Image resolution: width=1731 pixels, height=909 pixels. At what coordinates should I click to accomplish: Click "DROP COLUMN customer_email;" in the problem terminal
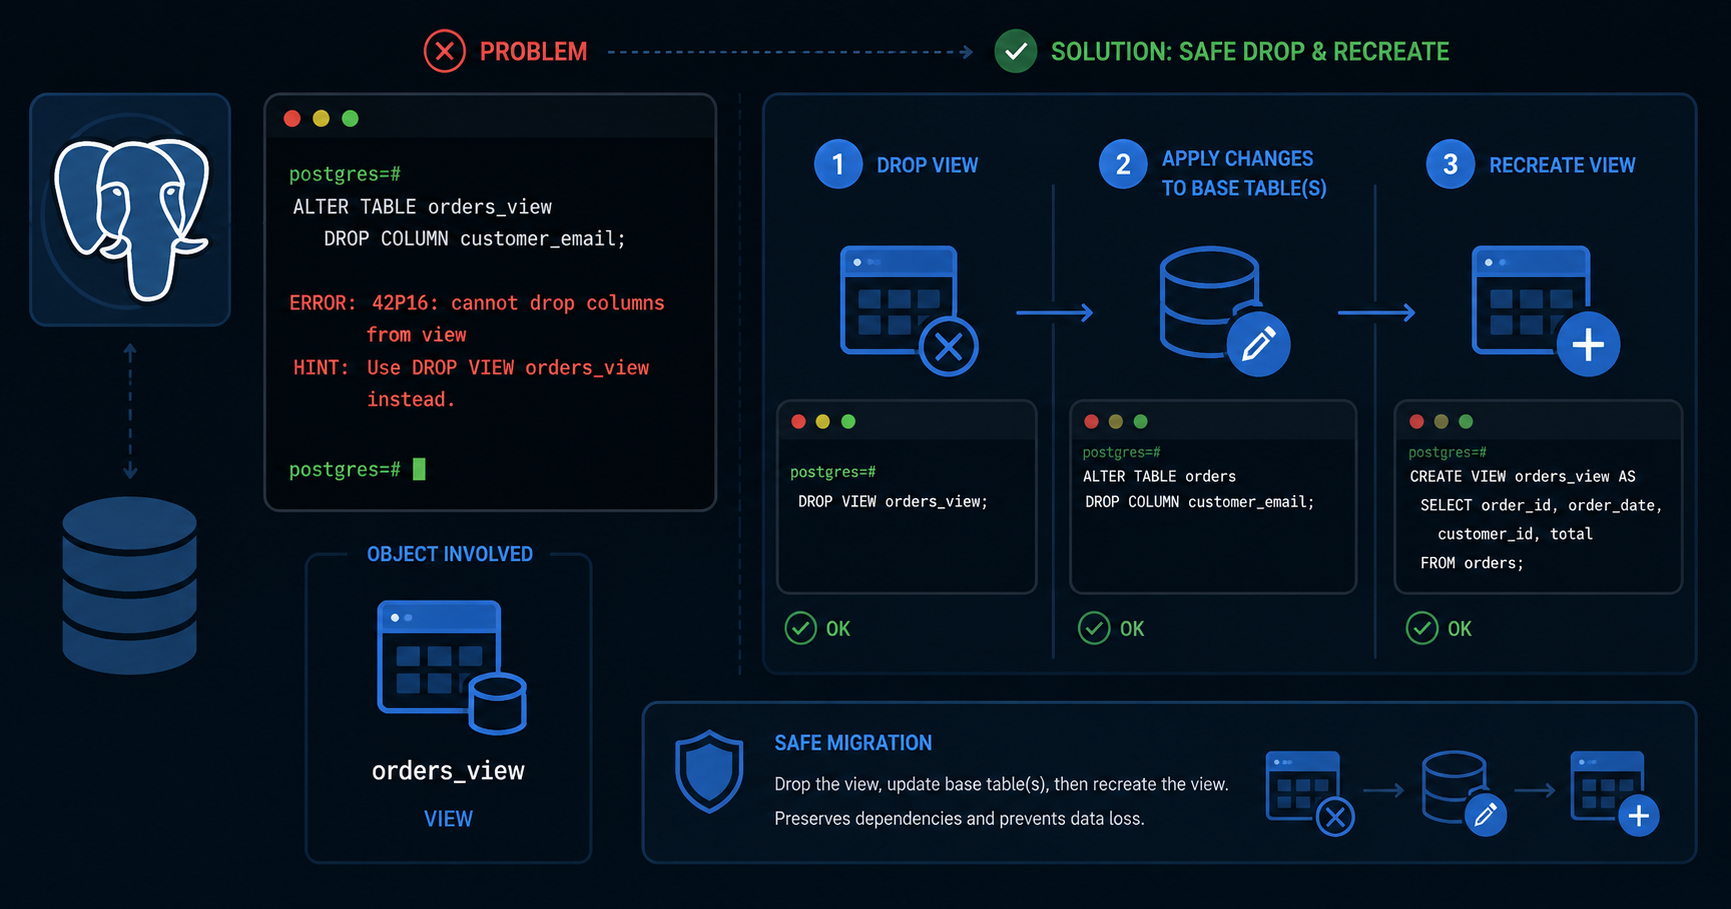tap(474, 239)
